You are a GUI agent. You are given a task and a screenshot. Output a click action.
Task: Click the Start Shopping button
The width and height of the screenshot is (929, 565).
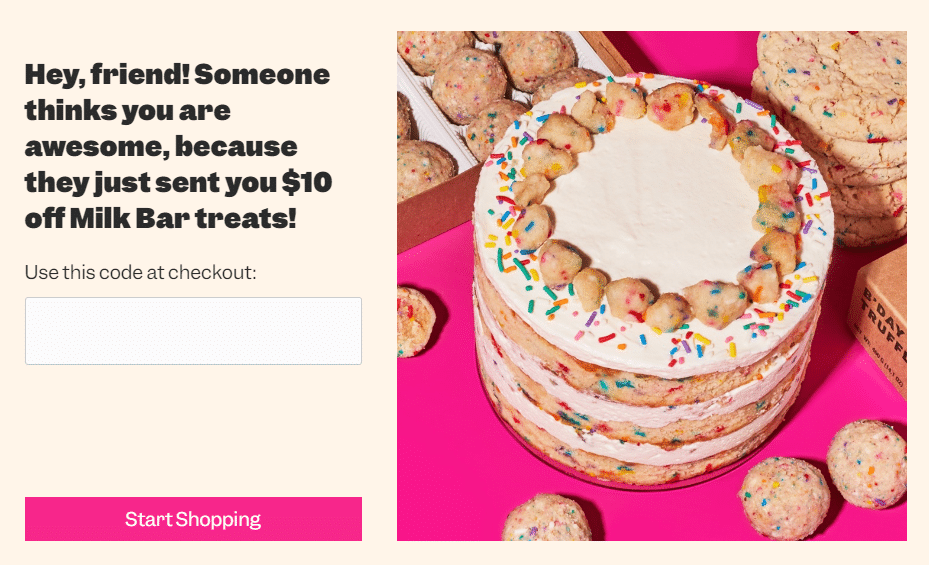click(193, 519)
